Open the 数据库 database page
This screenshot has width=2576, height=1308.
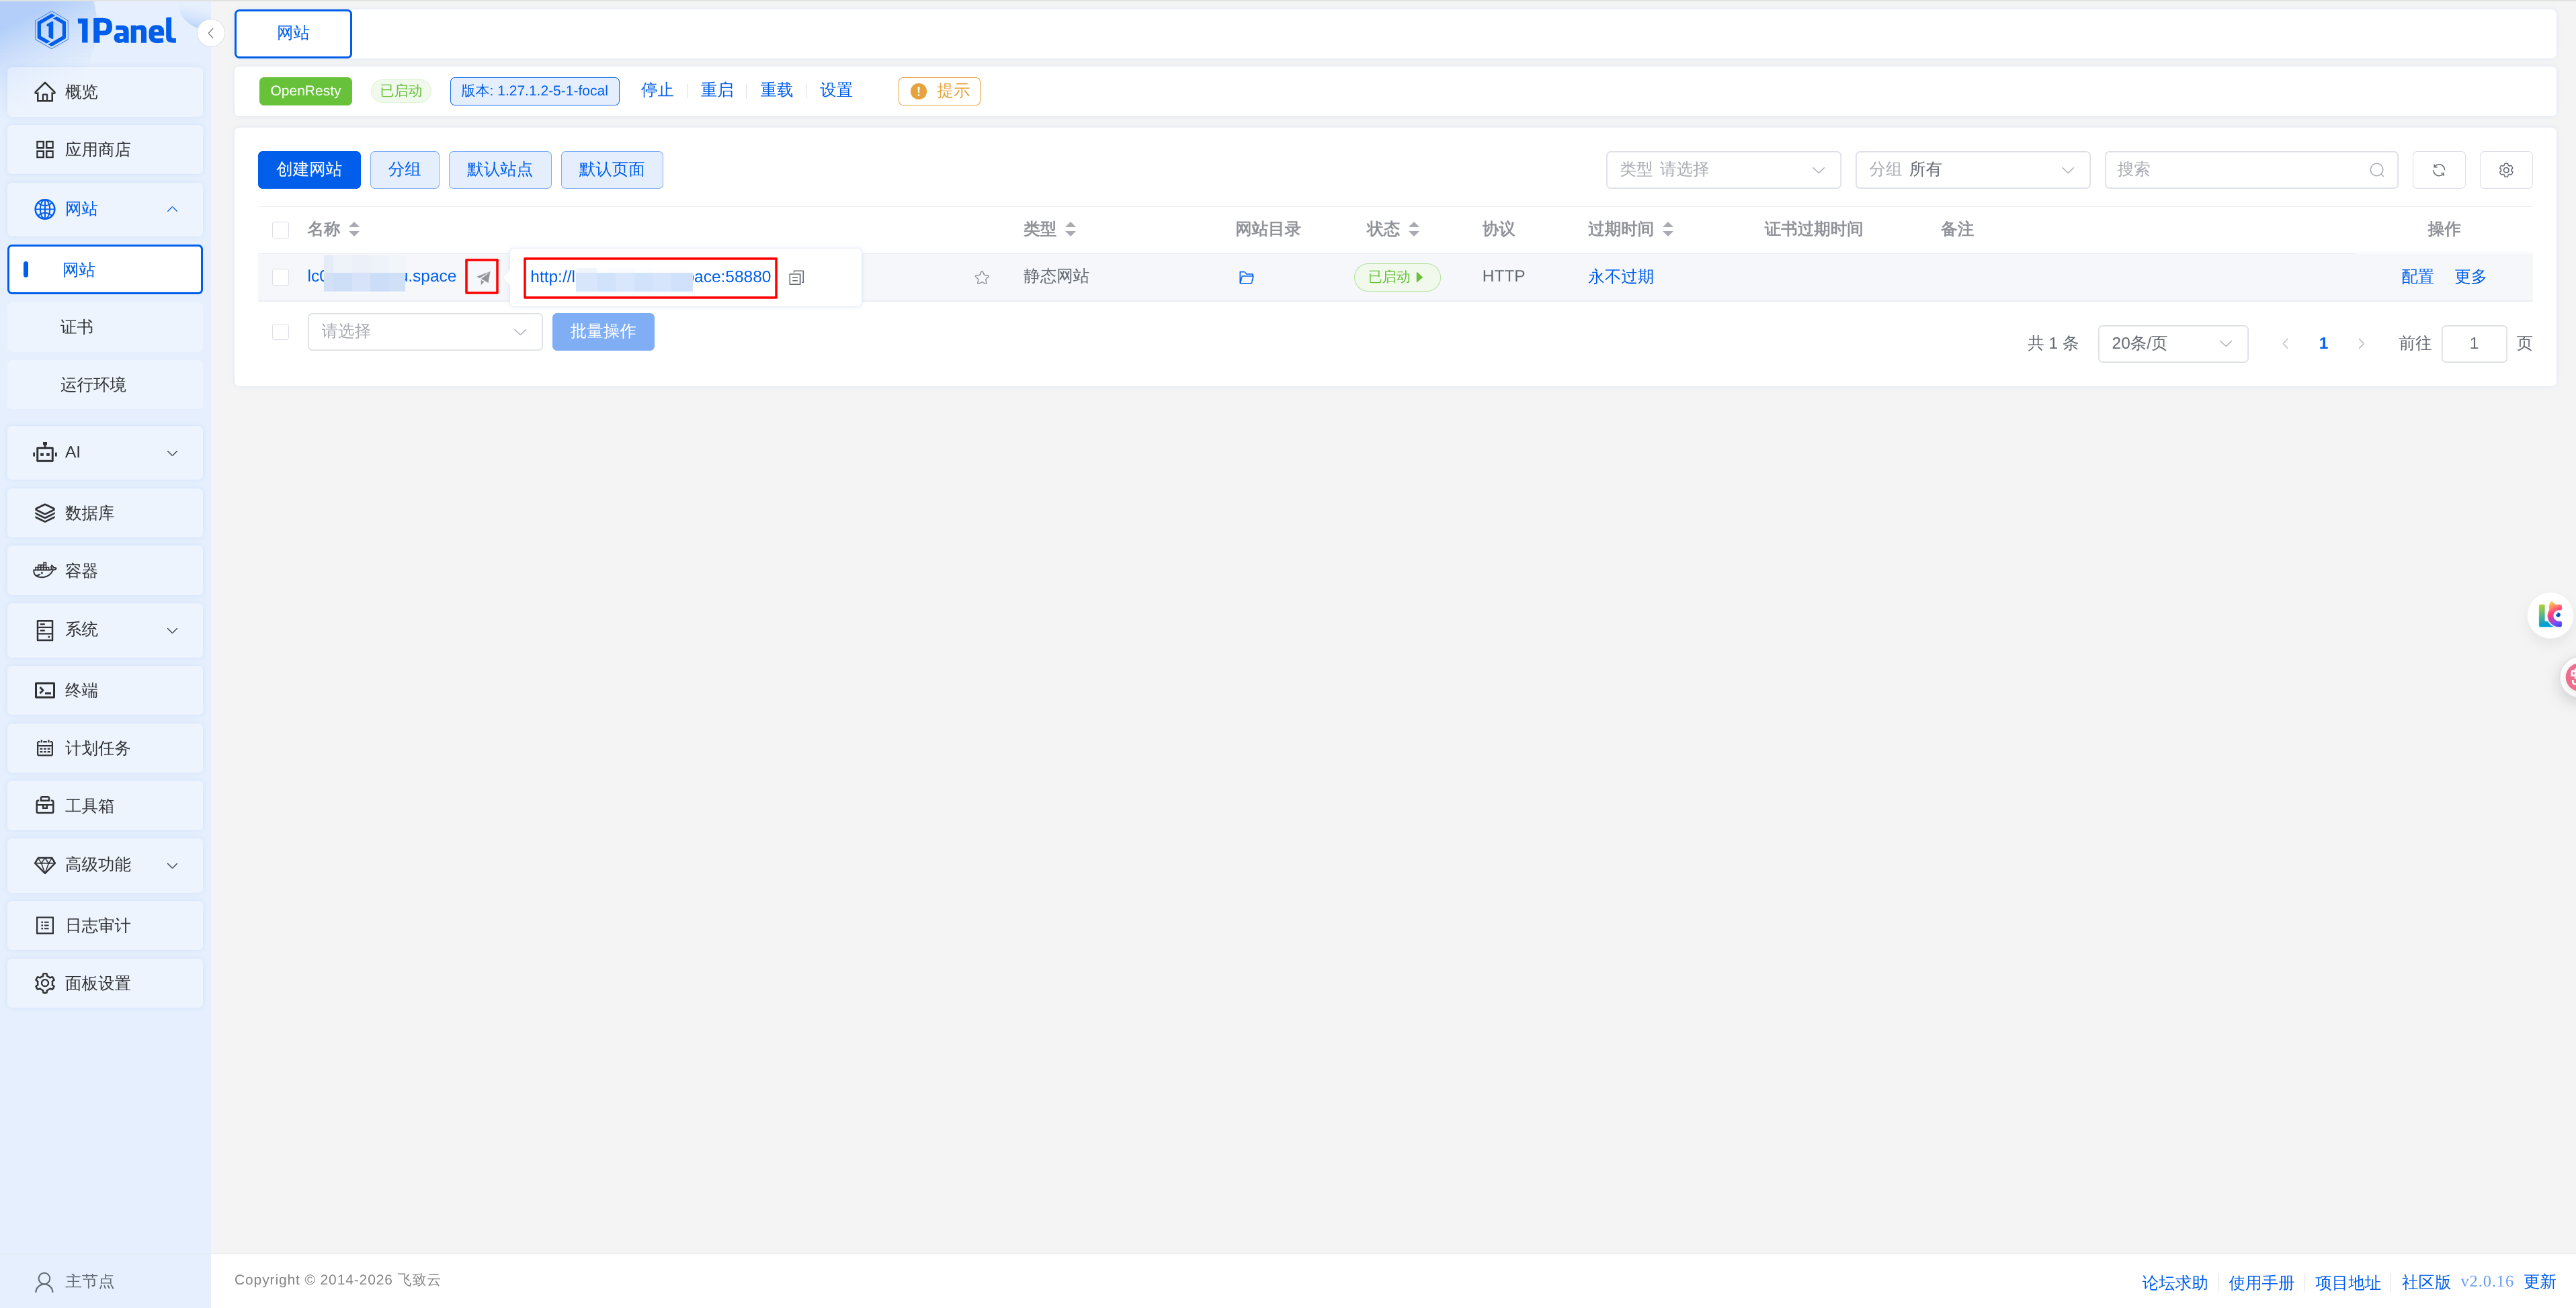pos(105,513)
